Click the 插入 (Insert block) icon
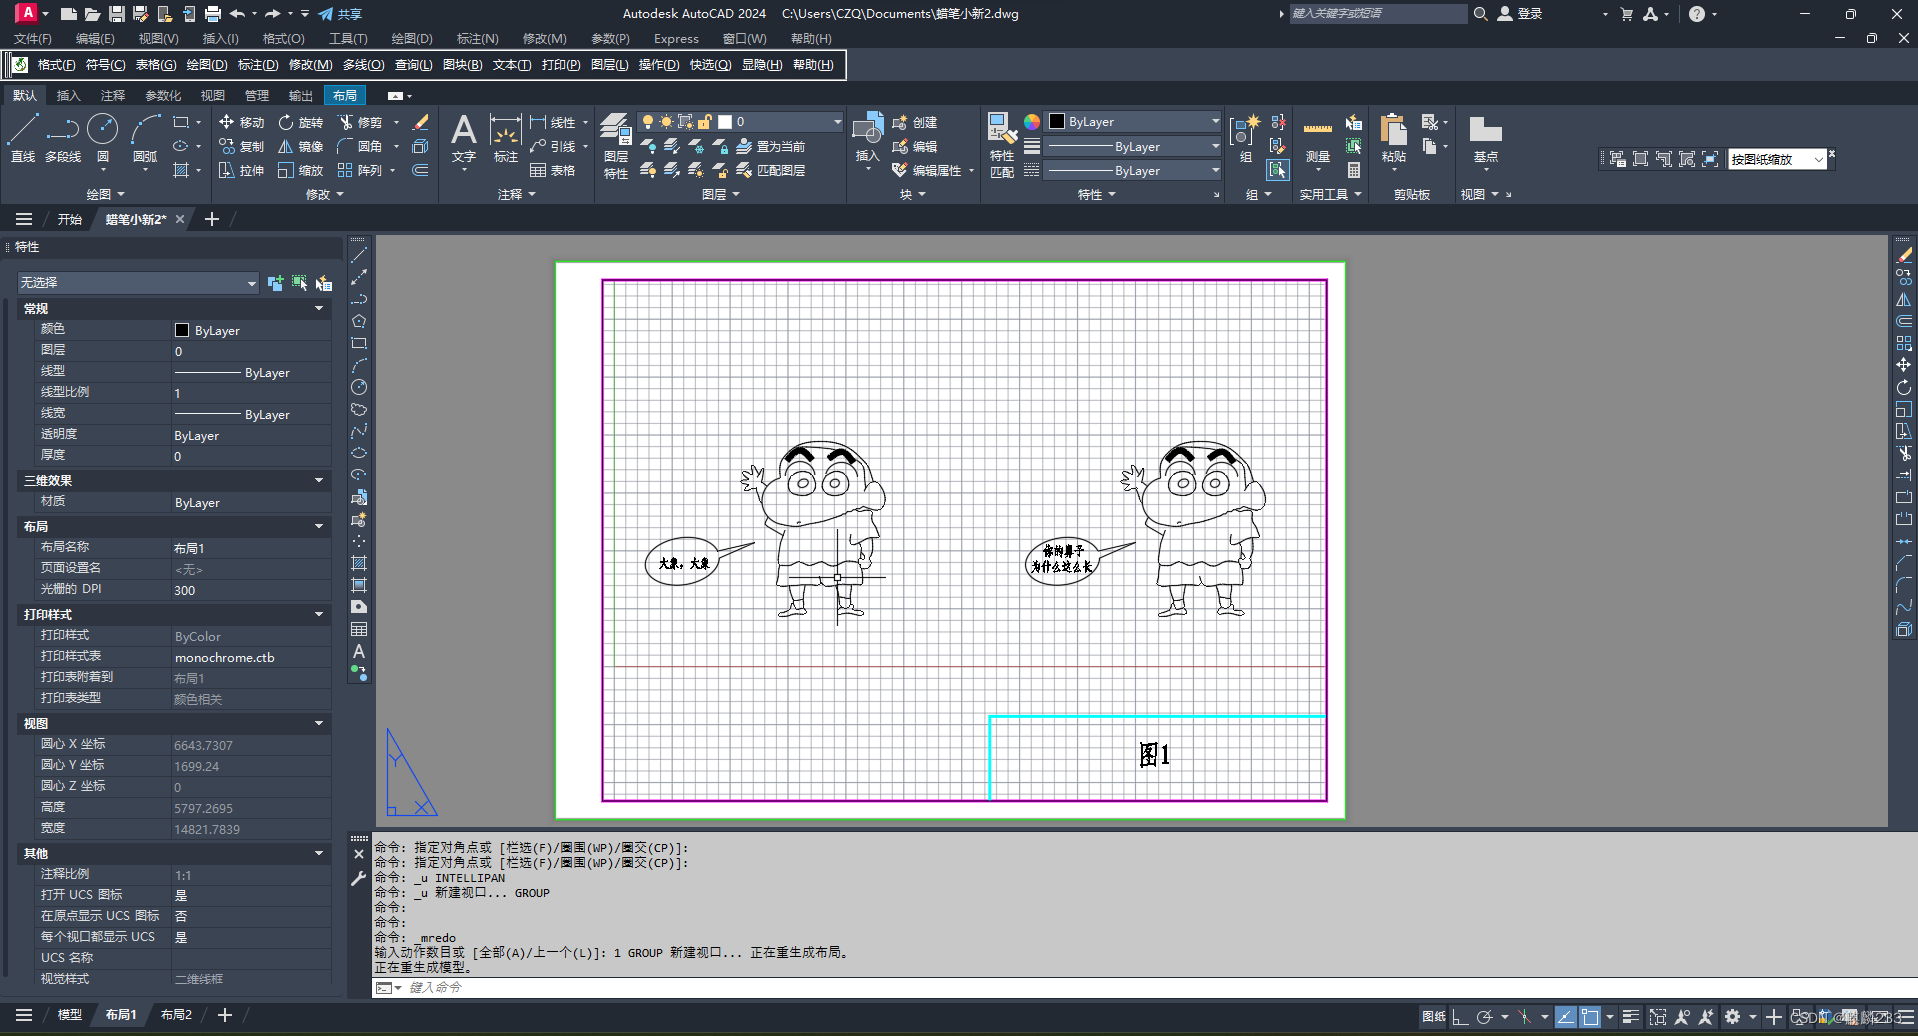1918x1036 pixels. tap(867, 138)
